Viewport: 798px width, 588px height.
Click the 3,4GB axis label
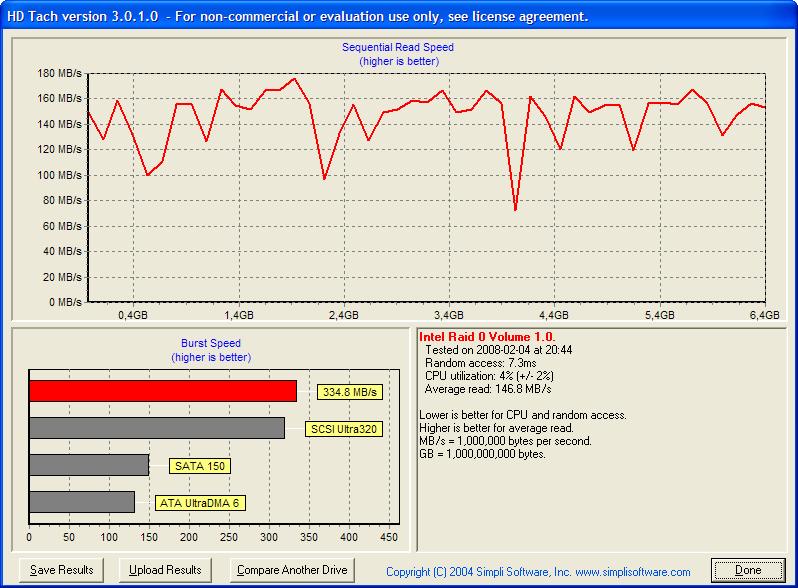(449, 315)
